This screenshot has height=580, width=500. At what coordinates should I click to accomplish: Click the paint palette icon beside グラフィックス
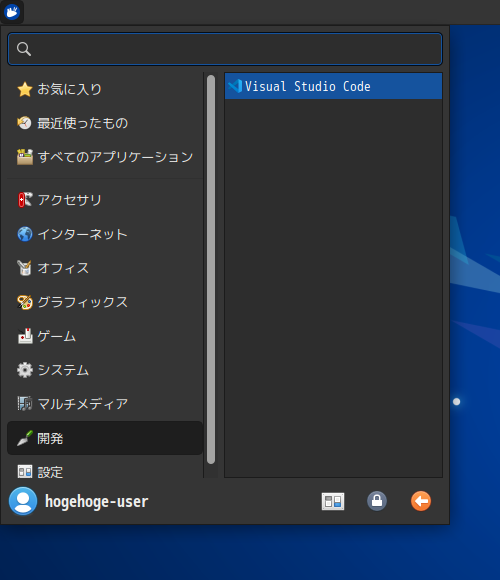25,302
